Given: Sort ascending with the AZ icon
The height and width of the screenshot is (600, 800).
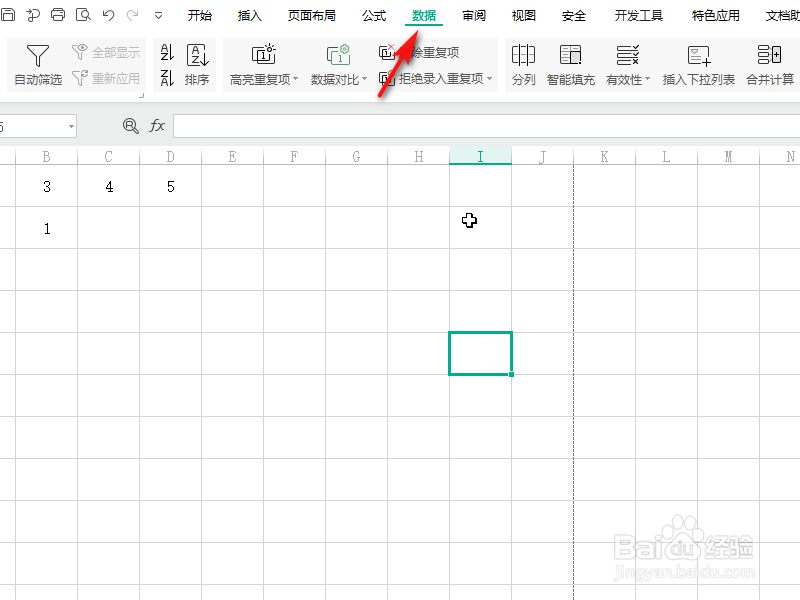Looking at the screenshot, I should 166,55.
